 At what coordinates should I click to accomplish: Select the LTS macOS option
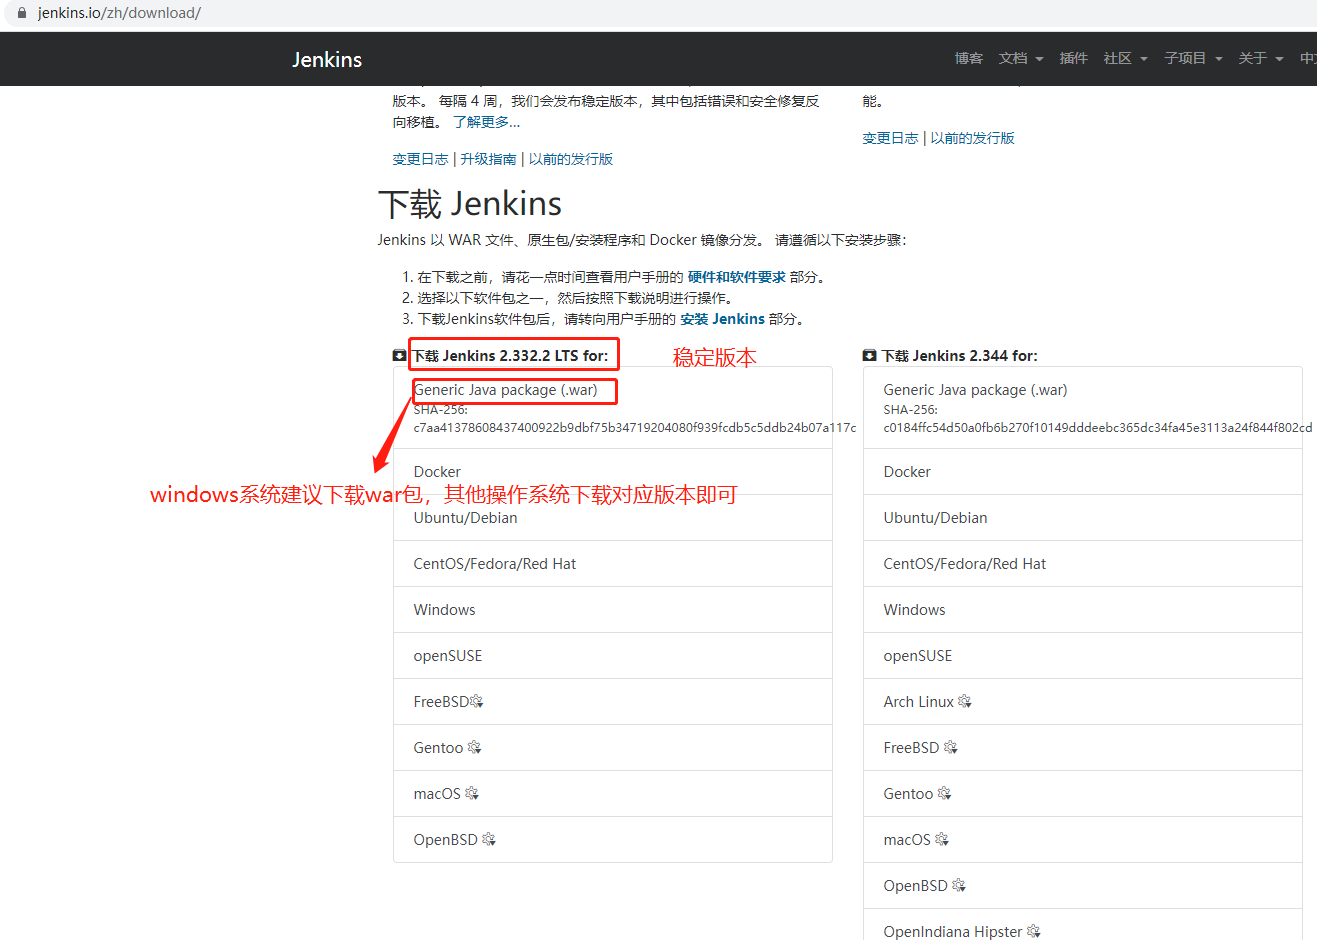613,794
